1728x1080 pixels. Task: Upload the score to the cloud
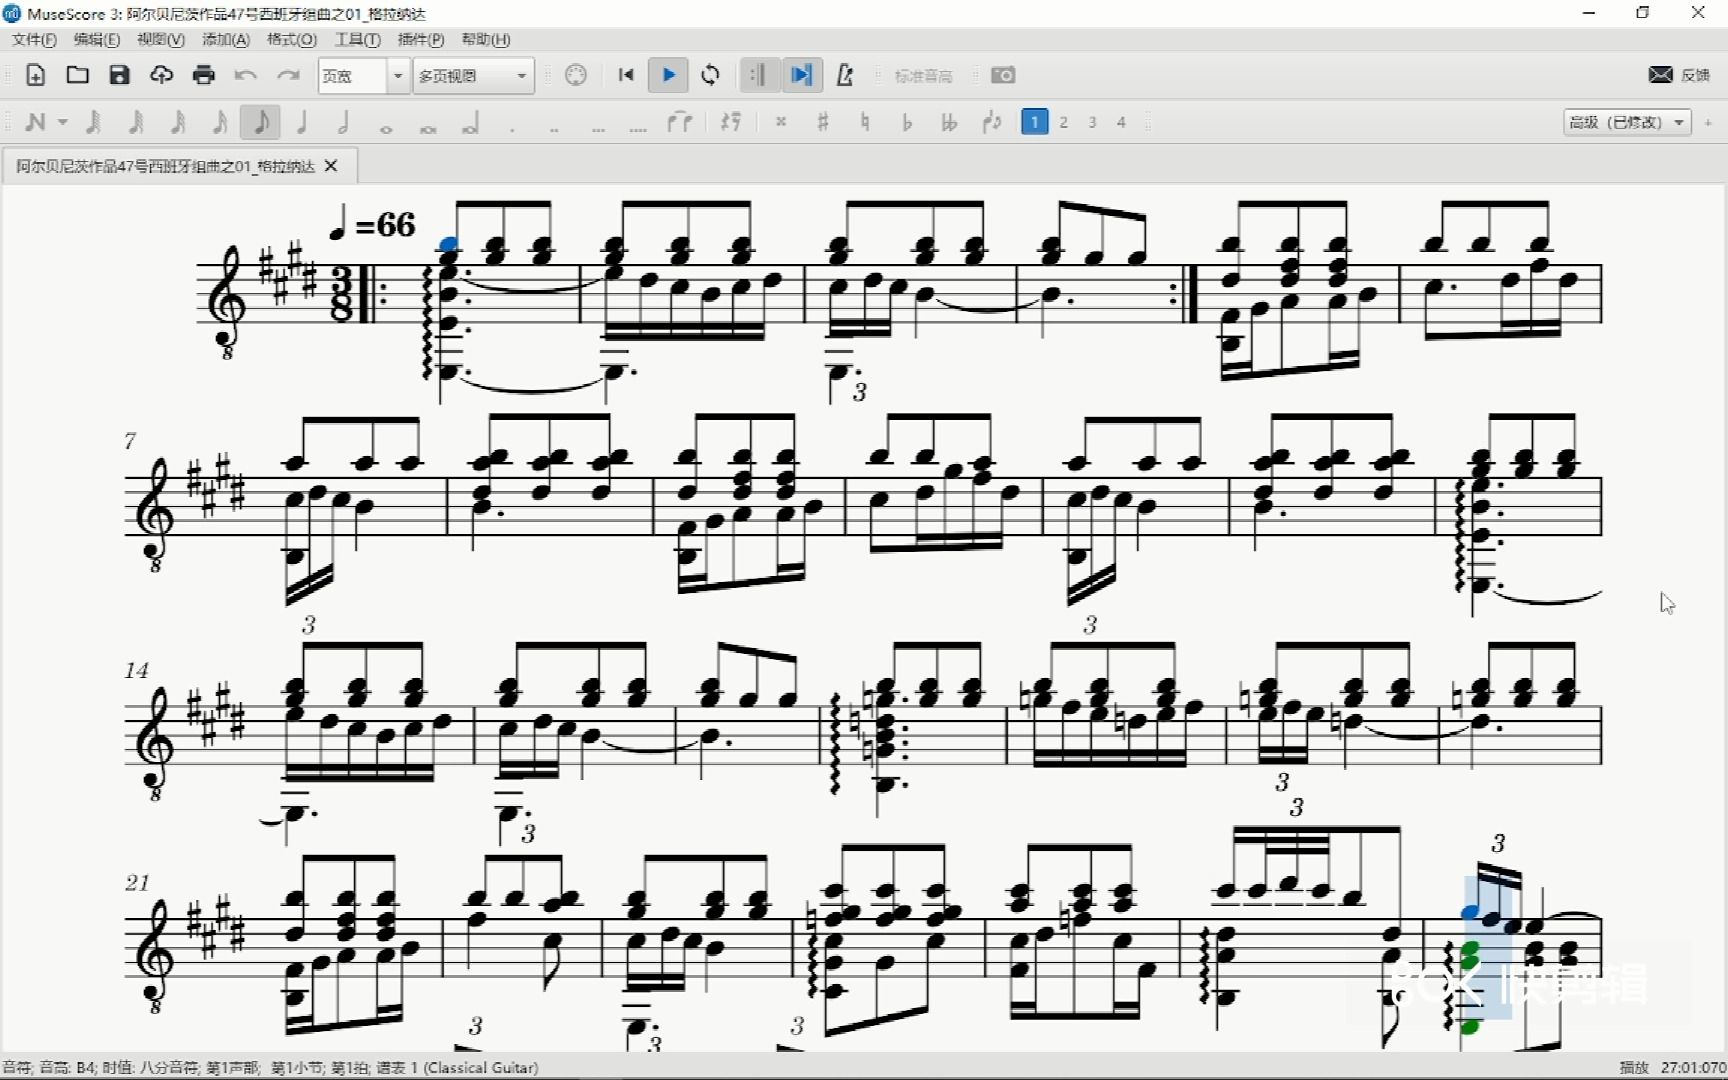(161, 75)
